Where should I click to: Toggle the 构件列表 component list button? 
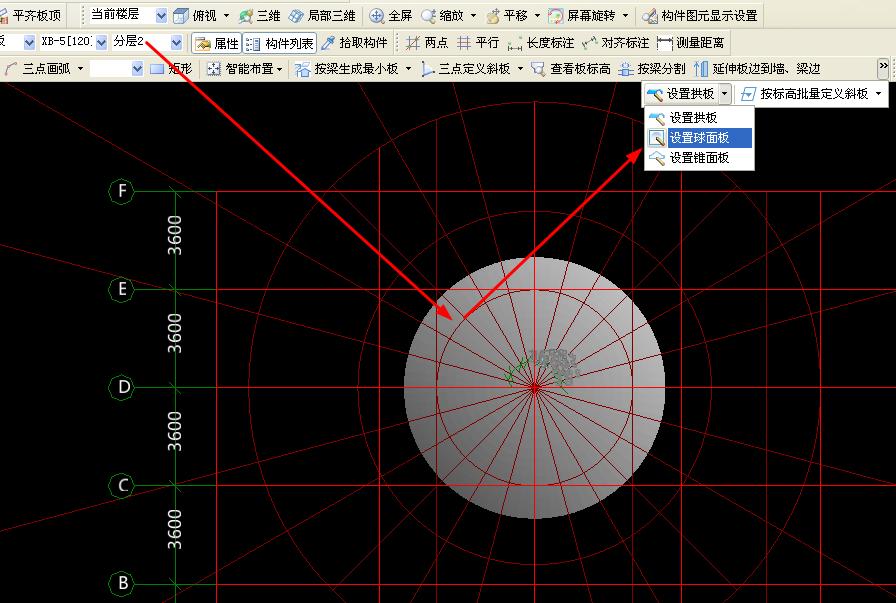(x=279, y=43)
